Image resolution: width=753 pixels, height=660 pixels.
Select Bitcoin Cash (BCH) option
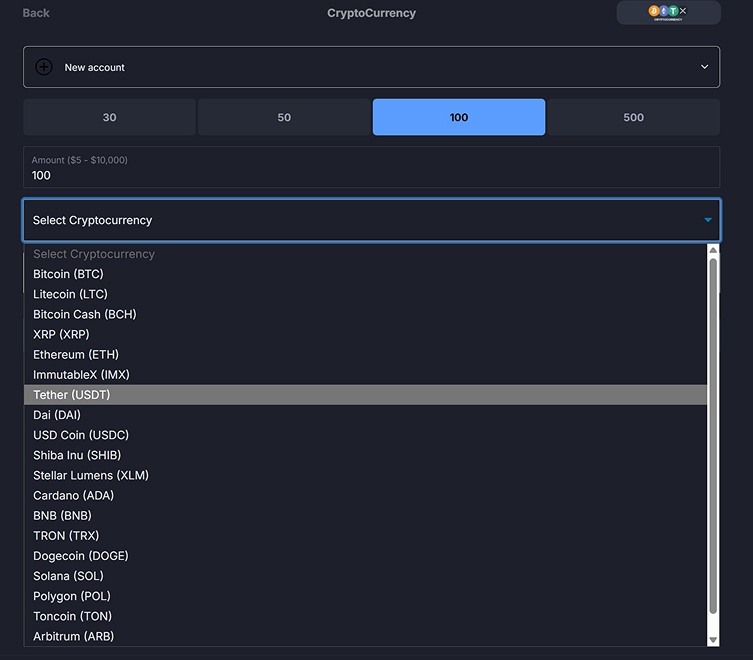click(365, 314)
